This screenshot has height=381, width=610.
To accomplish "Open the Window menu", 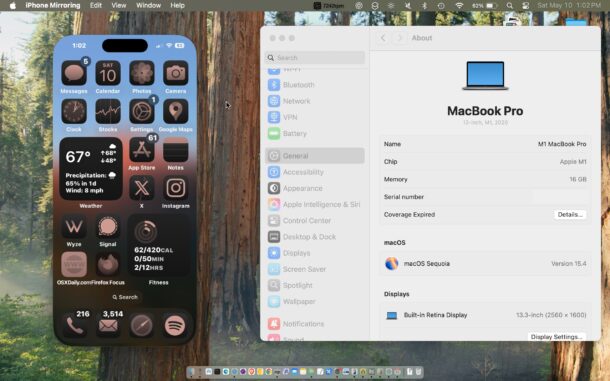I will coord(149,5).
